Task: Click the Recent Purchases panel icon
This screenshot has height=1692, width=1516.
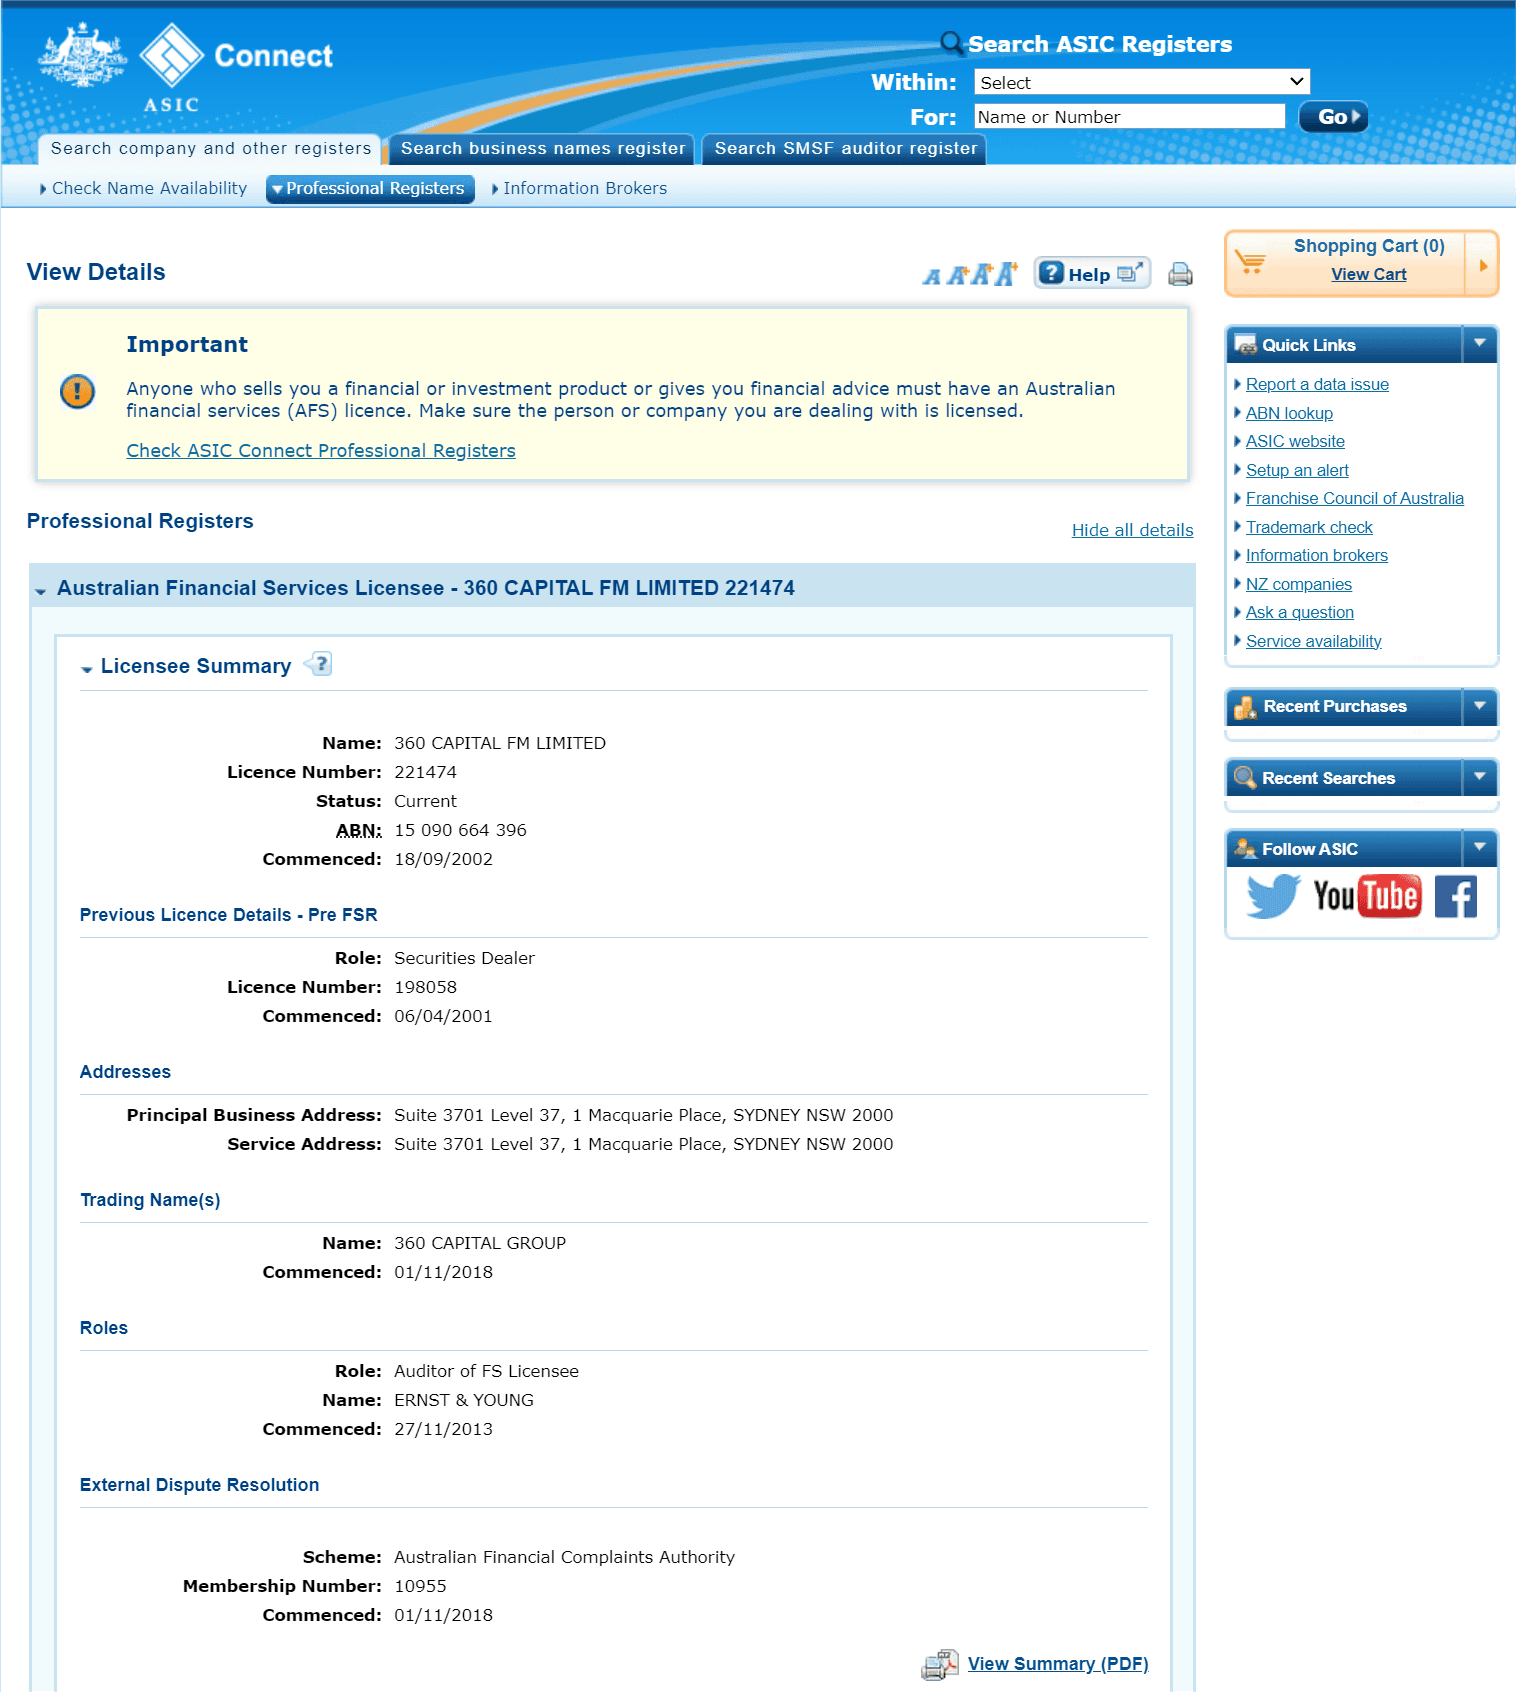Action: [x=1245, y=707]
